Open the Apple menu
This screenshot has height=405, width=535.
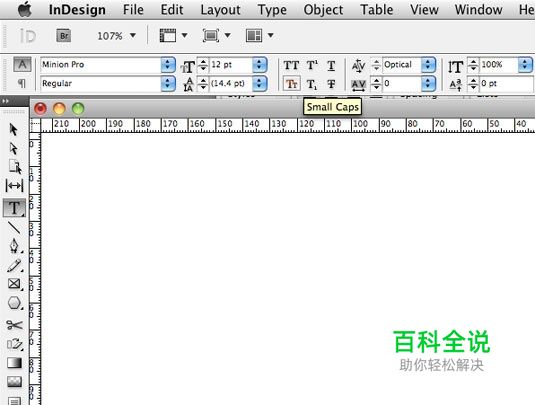click(x=25, y=9)
